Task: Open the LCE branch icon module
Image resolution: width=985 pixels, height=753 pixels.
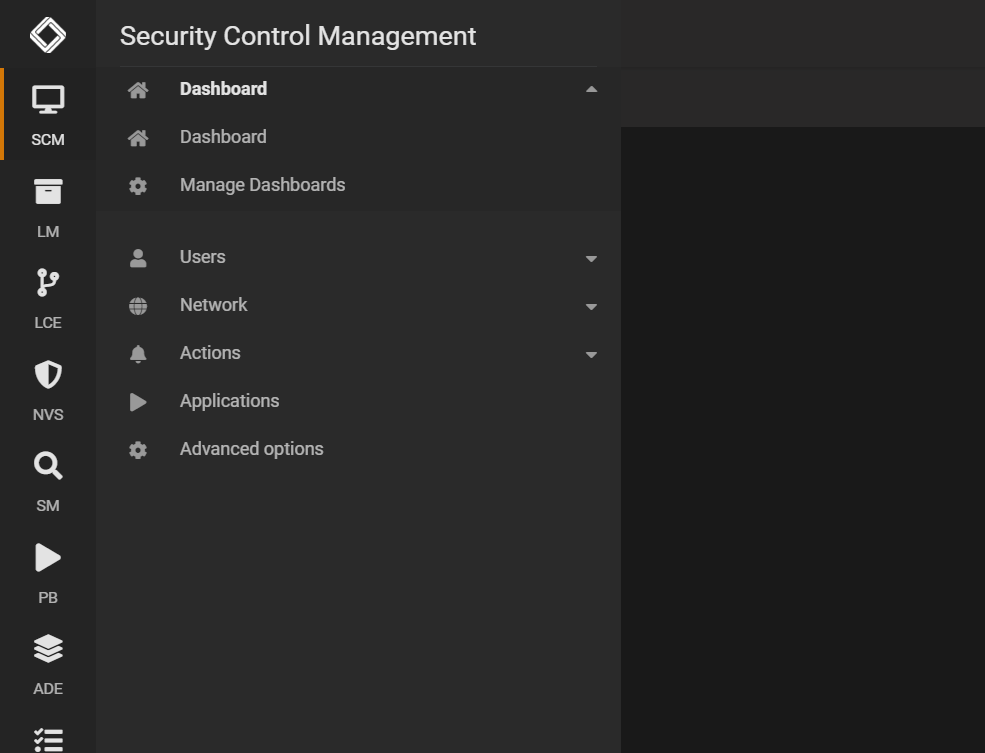Action: click(48, 283)
